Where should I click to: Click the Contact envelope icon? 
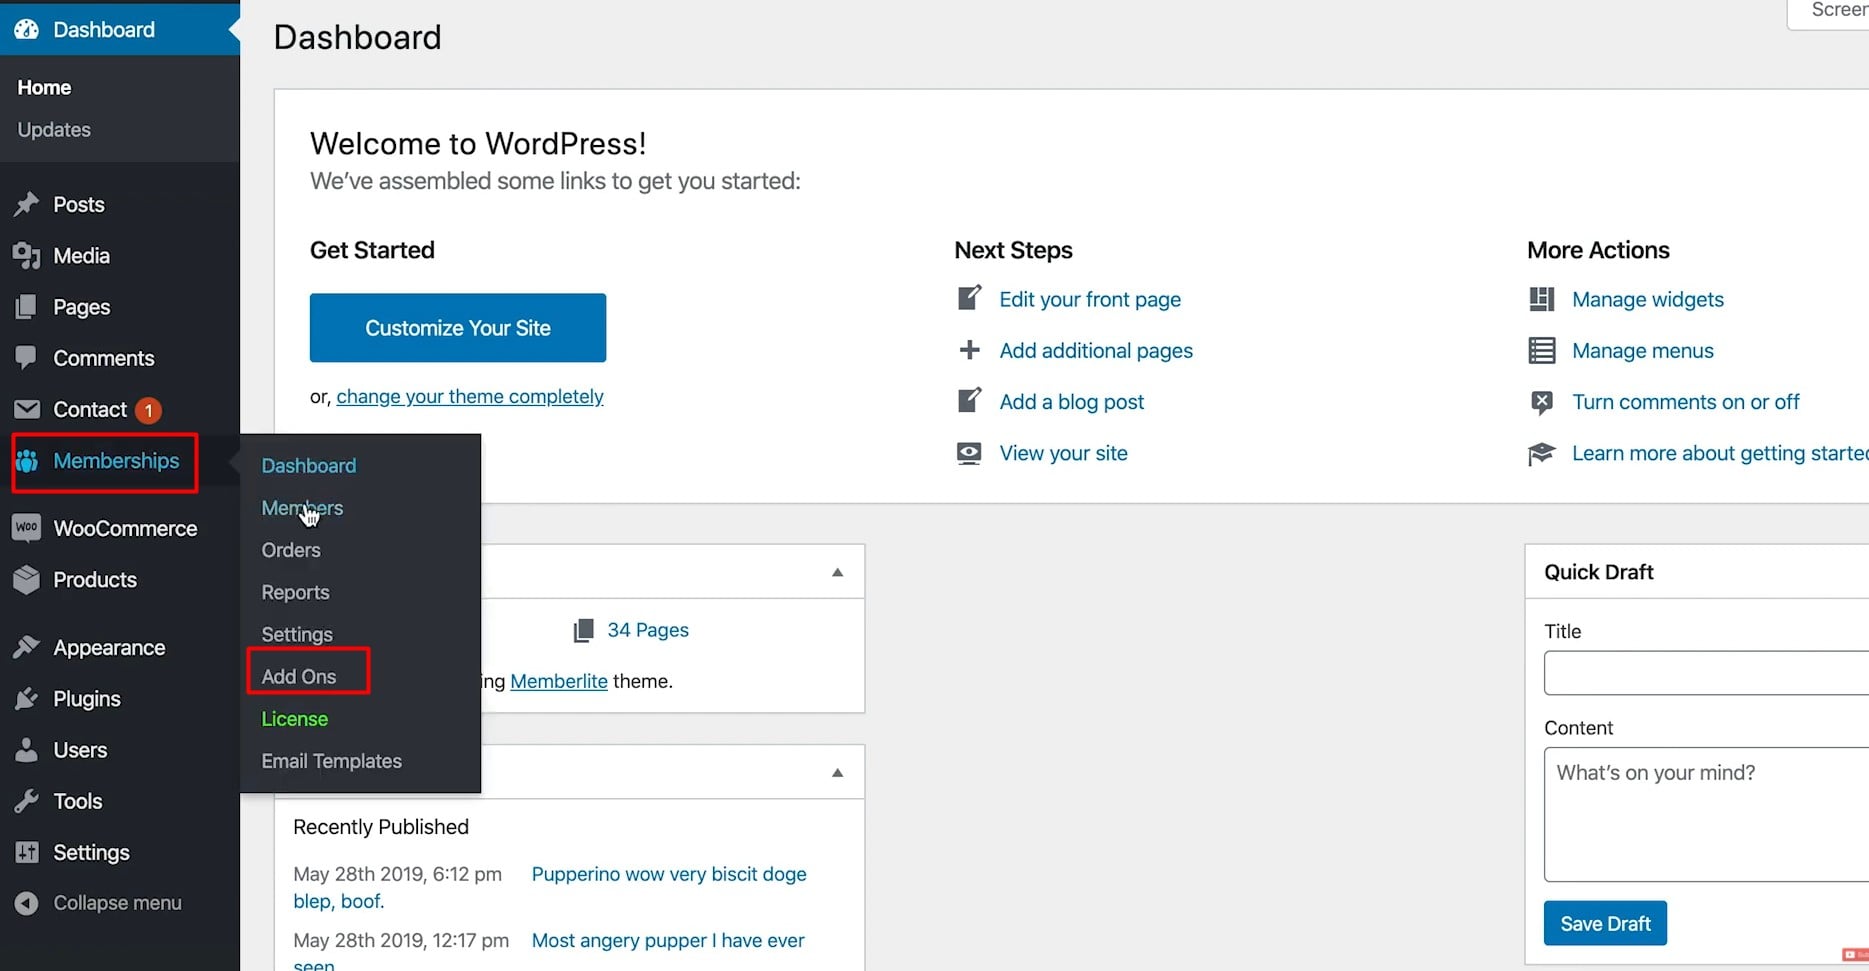(x=27, y=409)
